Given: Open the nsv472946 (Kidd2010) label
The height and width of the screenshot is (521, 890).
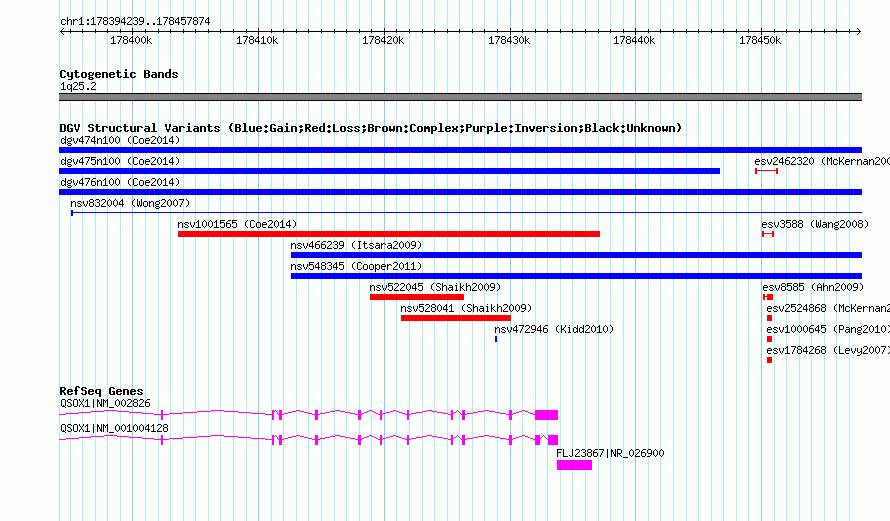Looking at the screenshot, I should click(554, 329).
